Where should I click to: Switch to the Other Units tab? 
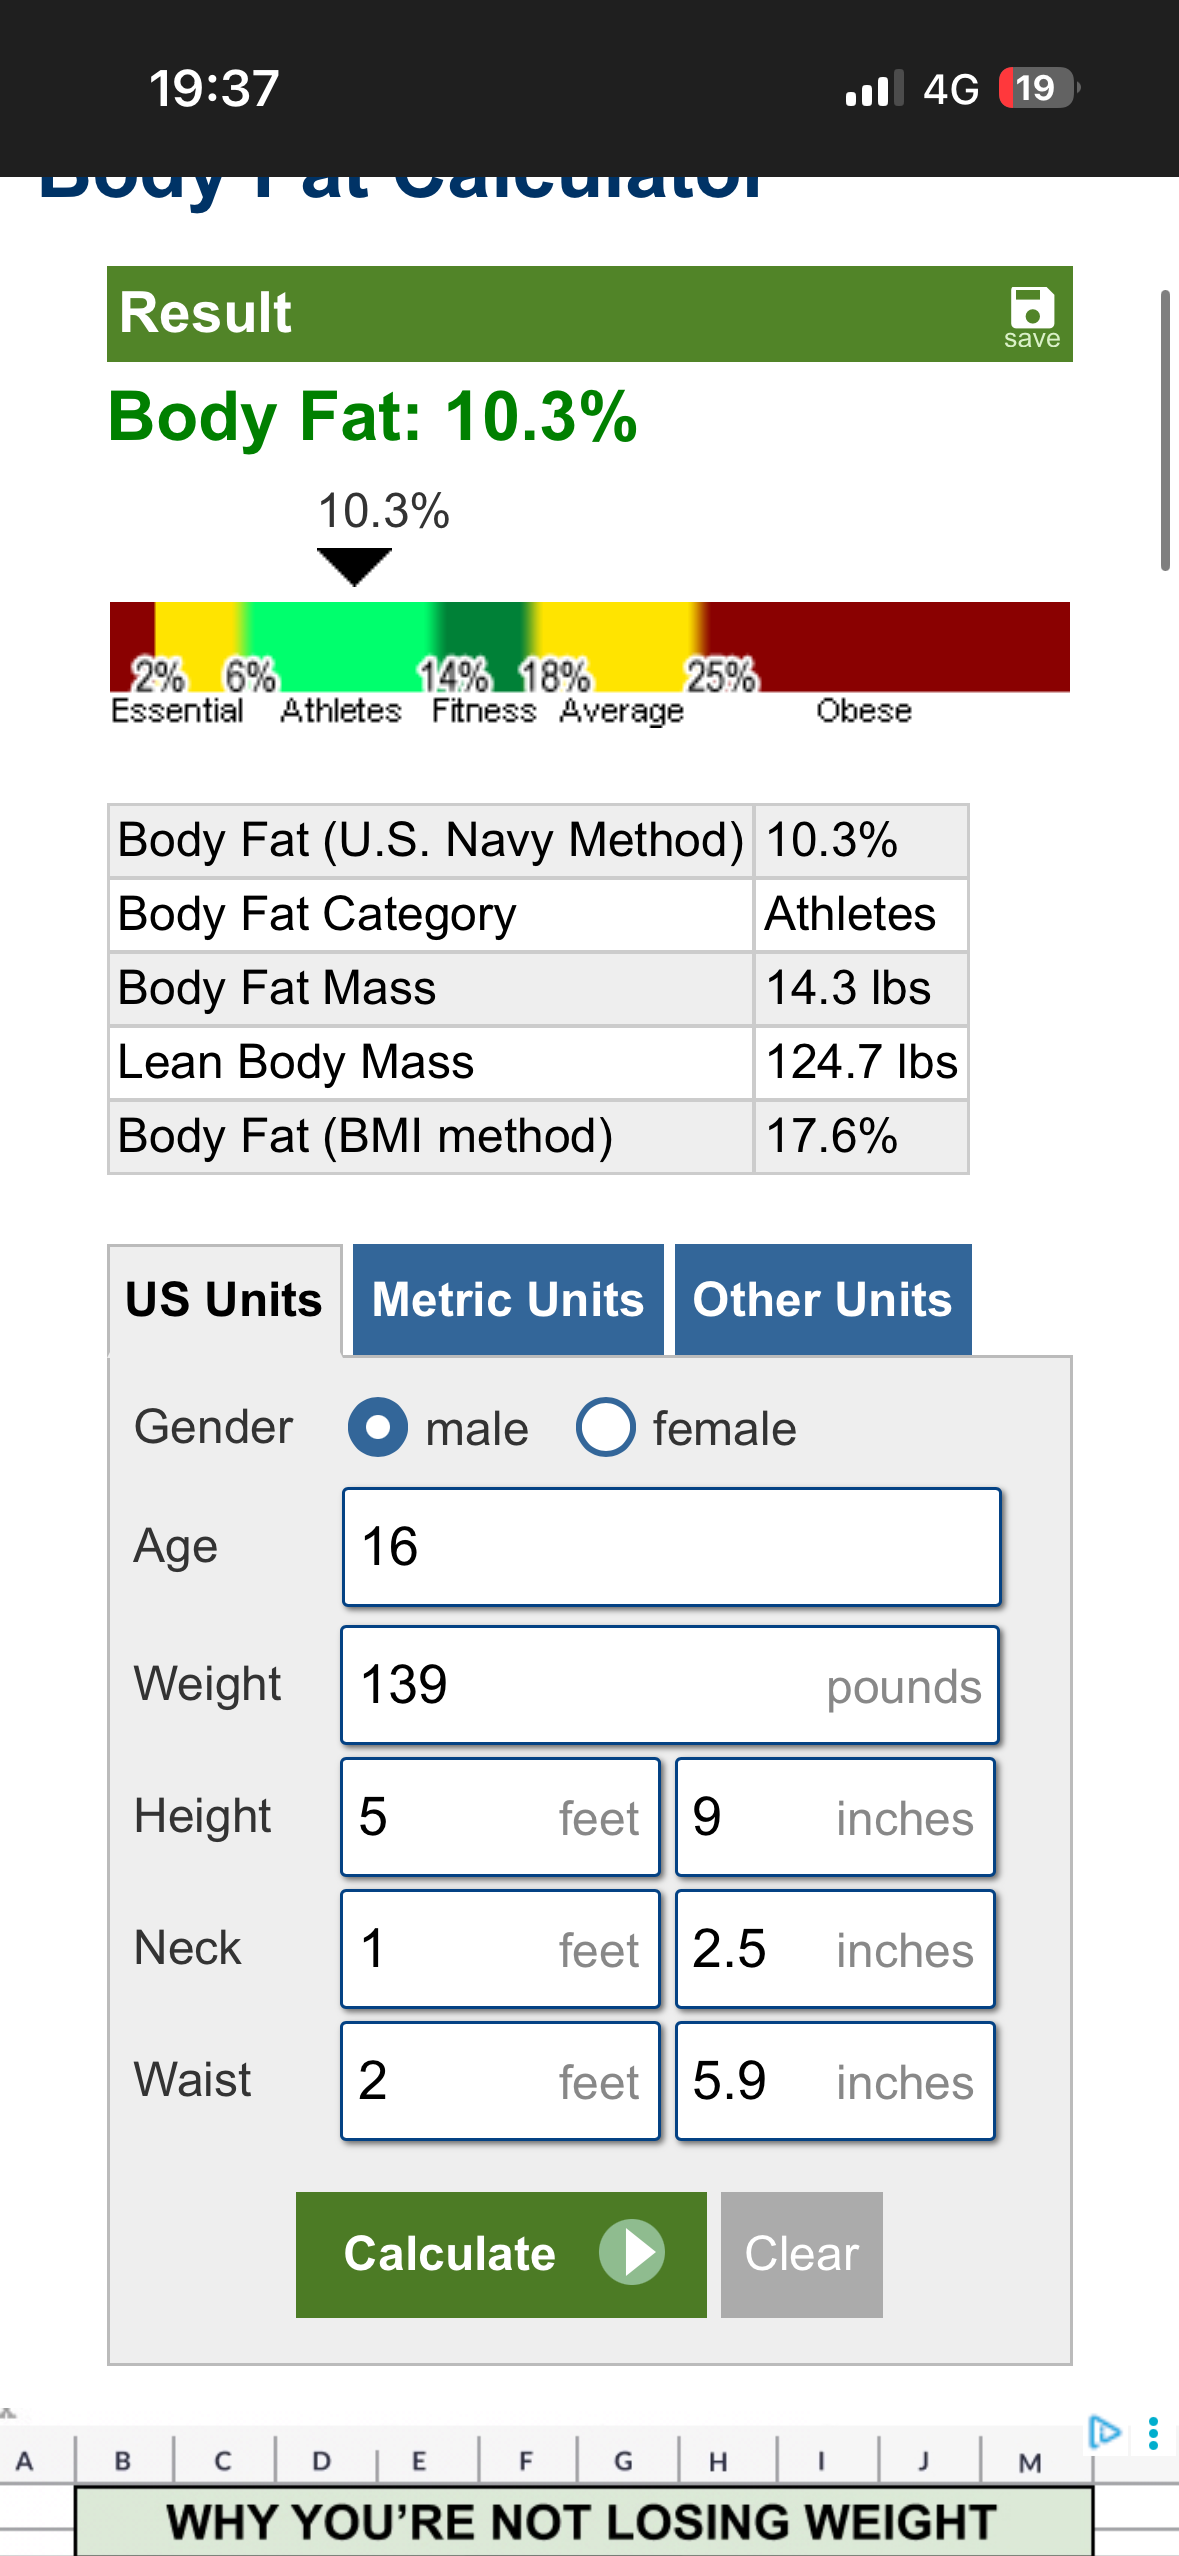point(822,1299)
